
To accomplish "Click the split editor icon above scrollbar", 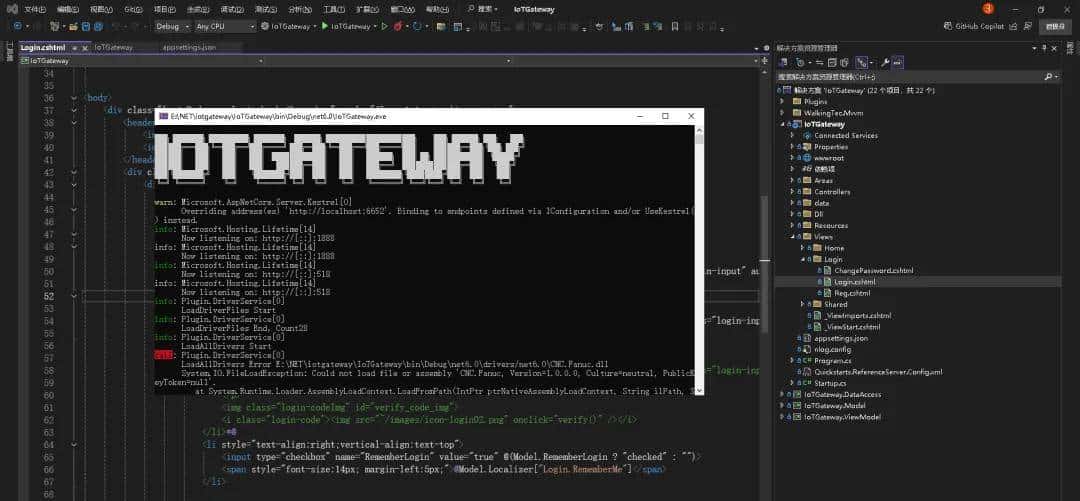I will coord(765,61).
